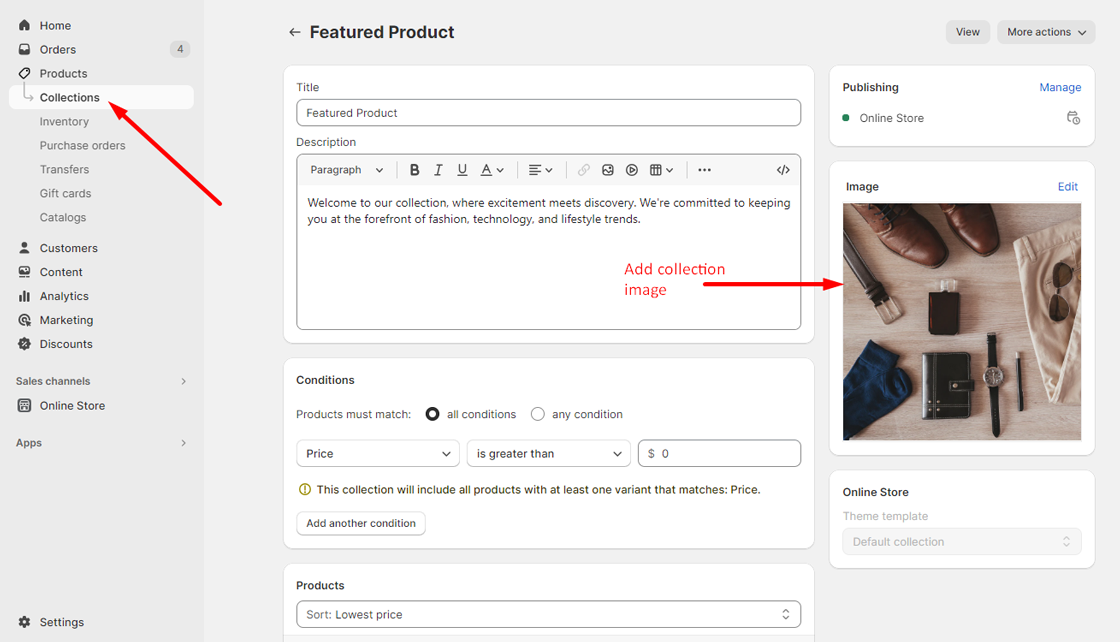
Task: Click the insert video icon
Action: pyautogui.click(x=632, y=170)
